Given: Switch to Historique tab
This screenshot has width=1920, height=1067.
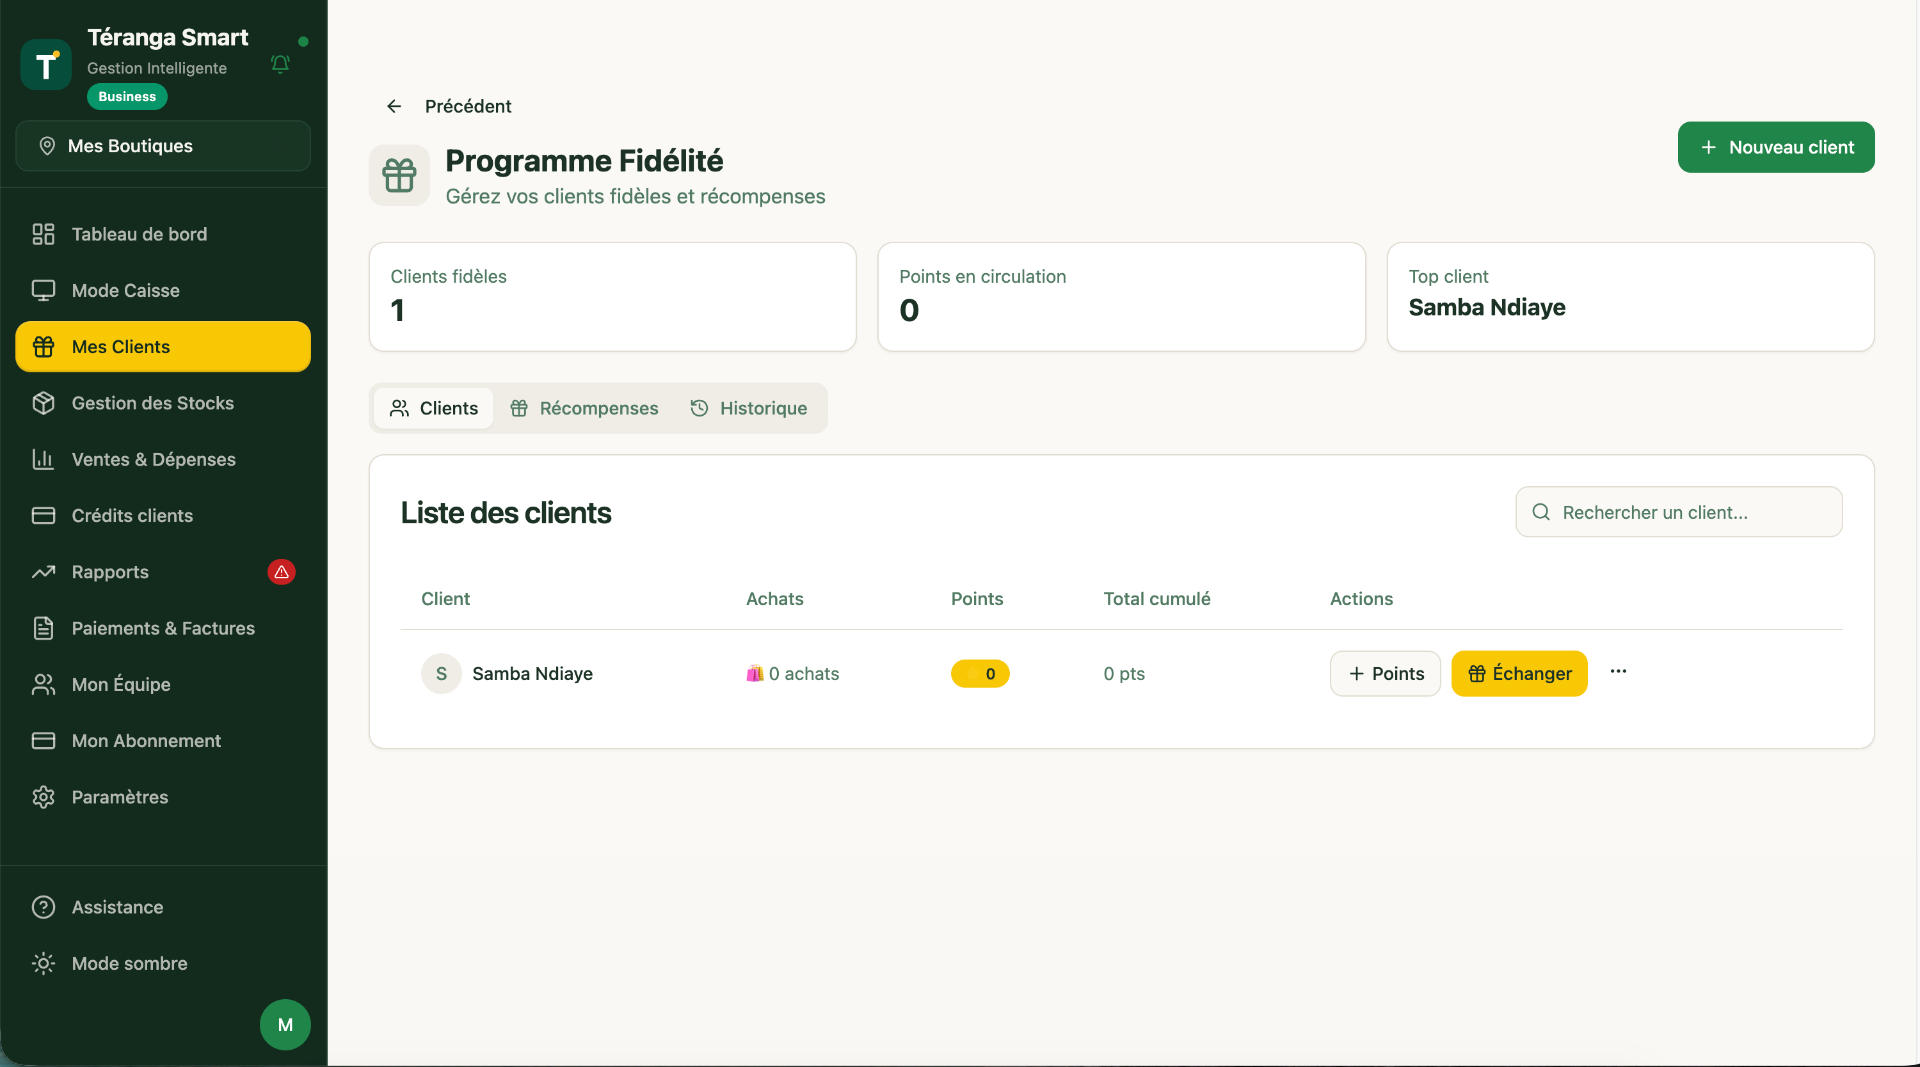Looking at the screenshot, I should click(749, 408).
